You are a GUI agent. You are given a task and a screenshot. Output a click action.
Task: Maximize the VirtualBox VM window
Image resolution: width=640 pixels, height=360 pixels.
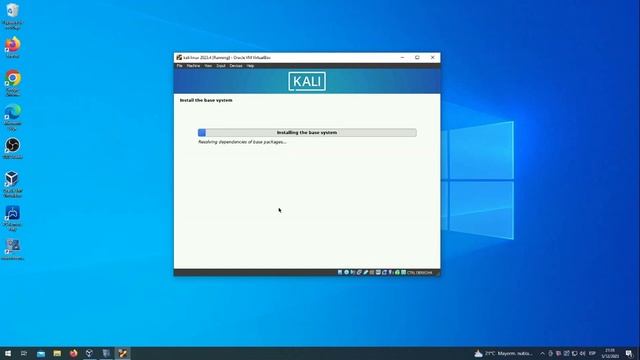coord(417,58)
